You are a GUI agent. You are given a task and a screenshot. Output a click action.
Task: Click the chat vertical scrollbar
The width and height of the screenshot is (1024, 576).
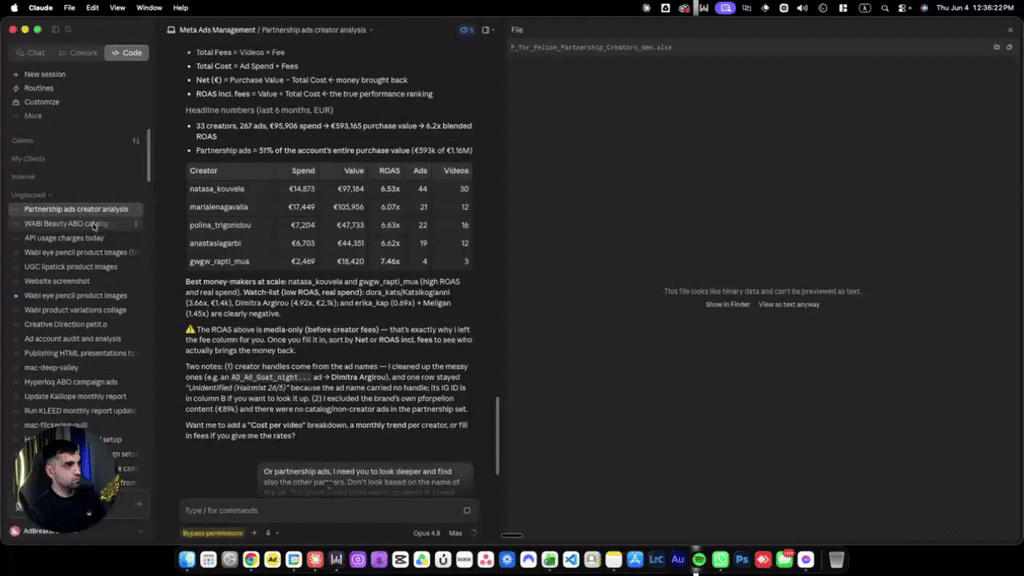498,435
